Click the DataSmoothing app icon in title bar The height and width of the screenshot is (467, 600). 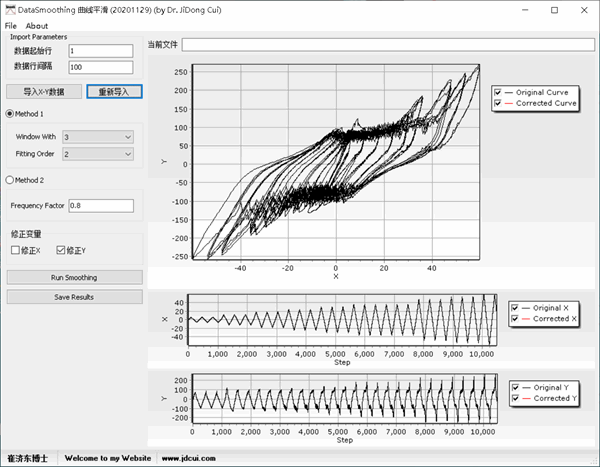[x=10, y=10]
